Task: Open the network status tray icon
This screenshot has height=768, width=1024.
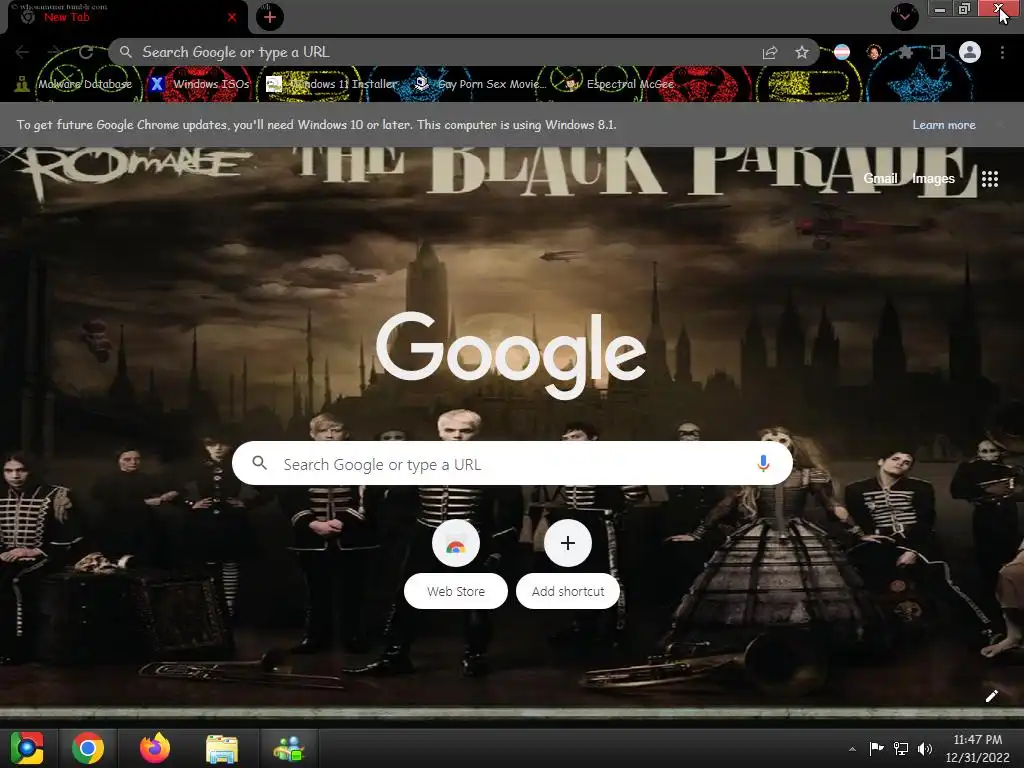Action: click(901, 748)
